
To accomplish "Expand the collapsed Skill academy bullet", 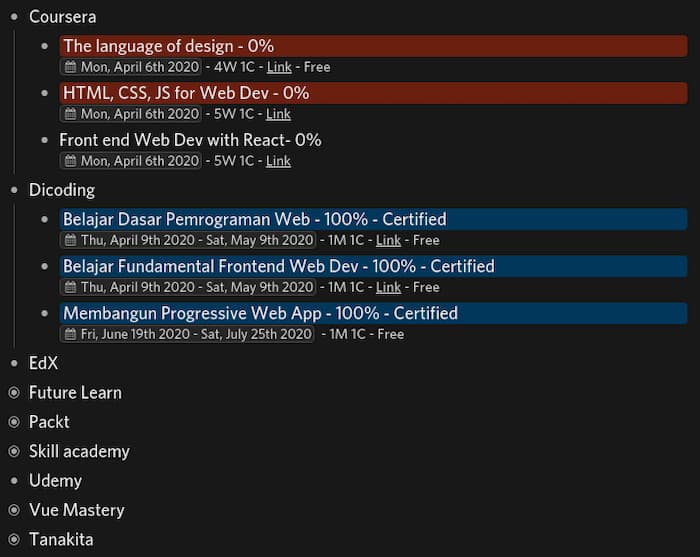I will 14,452.
